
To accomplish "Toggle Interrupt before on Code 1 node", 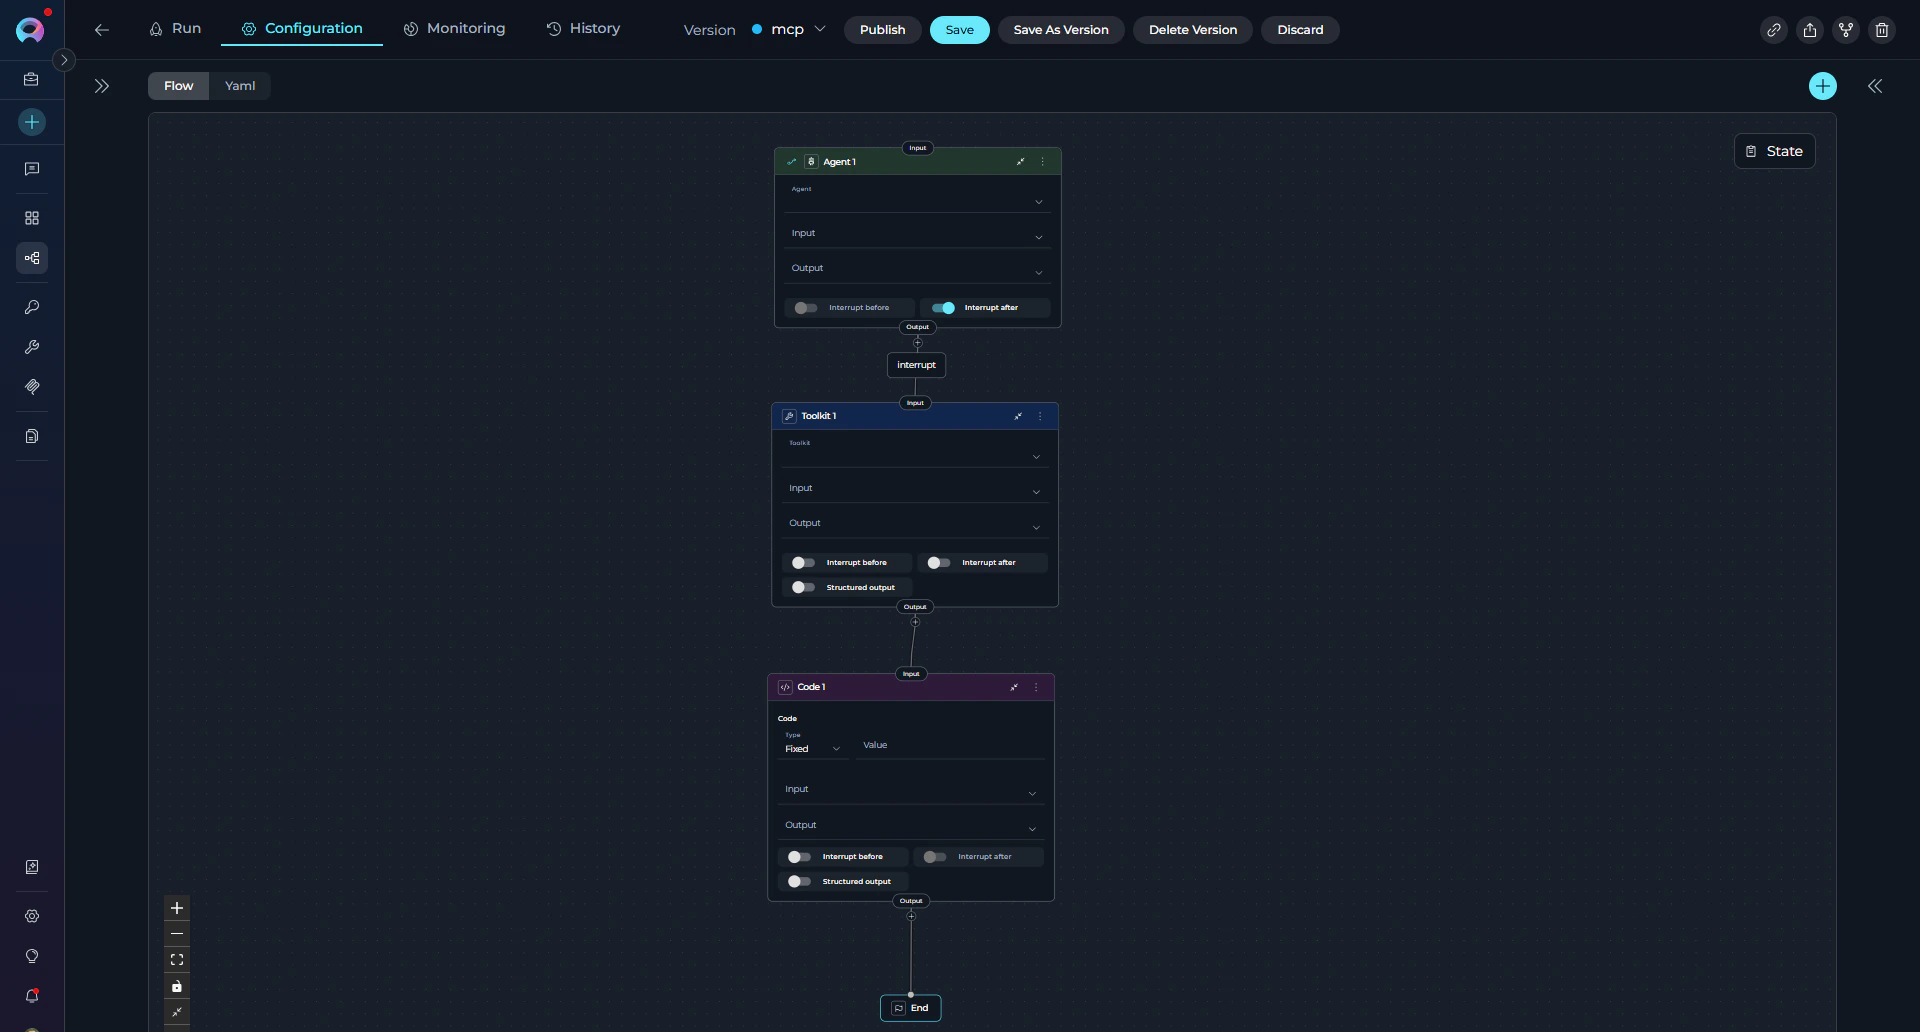I will (799, 857).
